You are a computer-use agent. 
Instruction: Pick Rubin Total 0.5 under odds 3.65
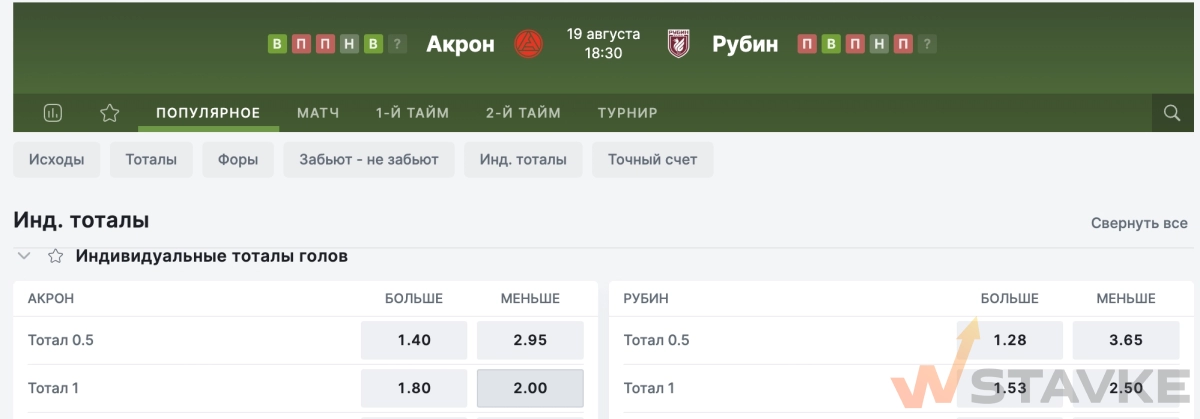coord(1126,340)
